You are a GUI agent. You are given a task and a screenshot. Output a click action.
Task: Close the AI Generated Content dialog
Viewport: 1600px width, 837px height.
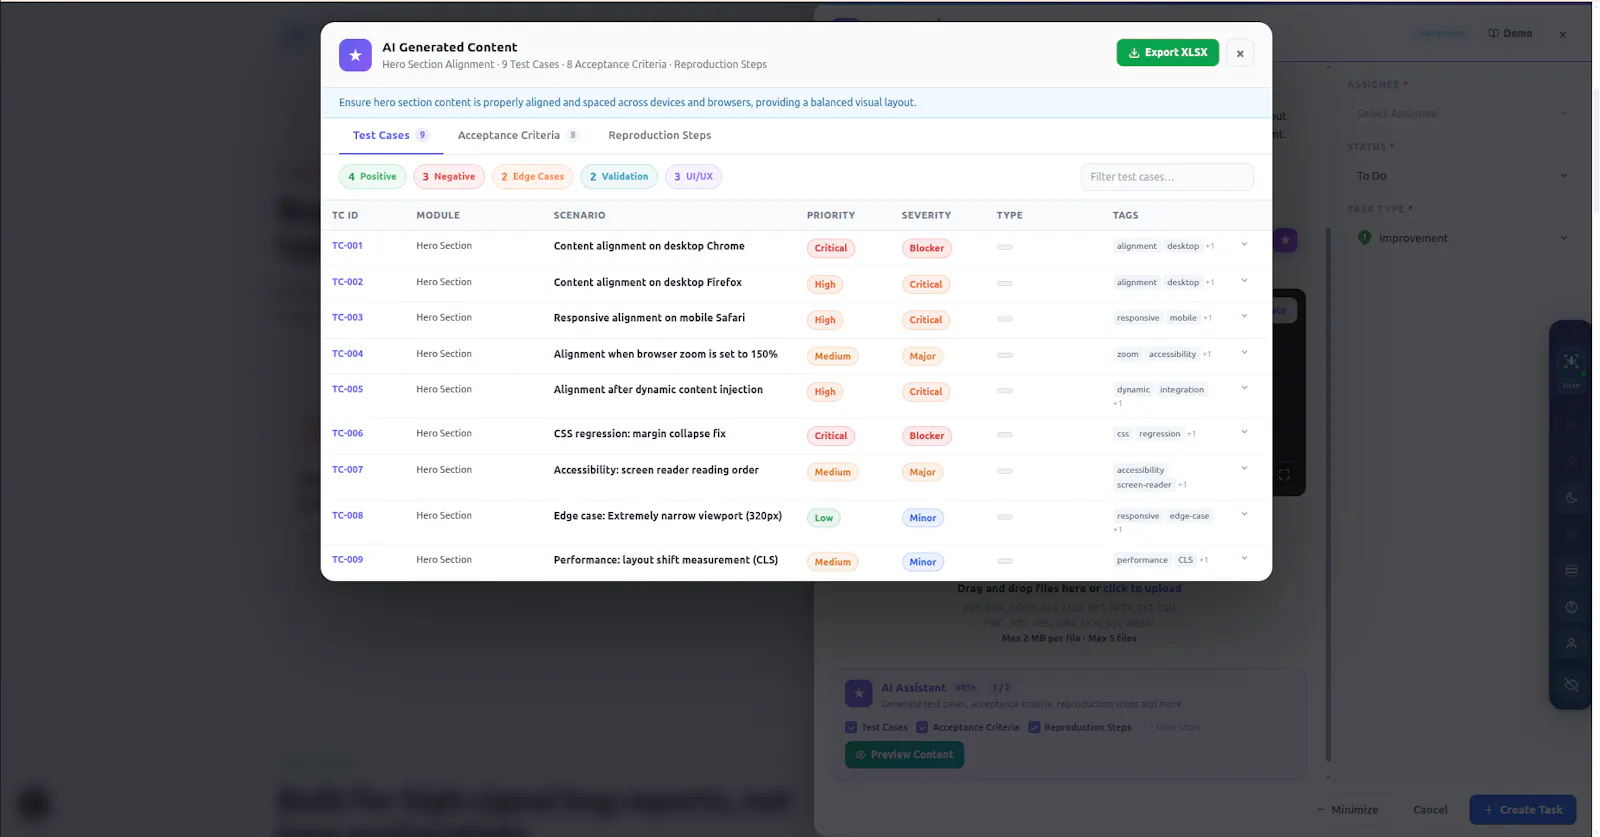(x=1240, y=54)
